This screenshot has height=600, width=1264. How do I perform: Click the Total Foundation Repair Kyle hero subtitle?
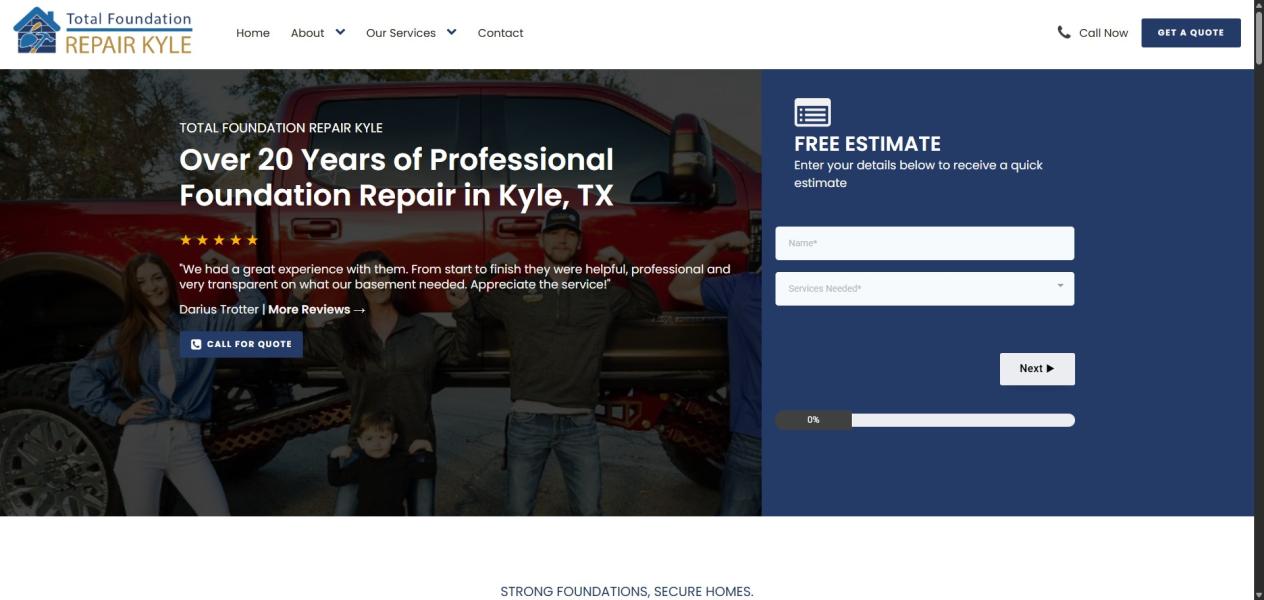point(281,128)
